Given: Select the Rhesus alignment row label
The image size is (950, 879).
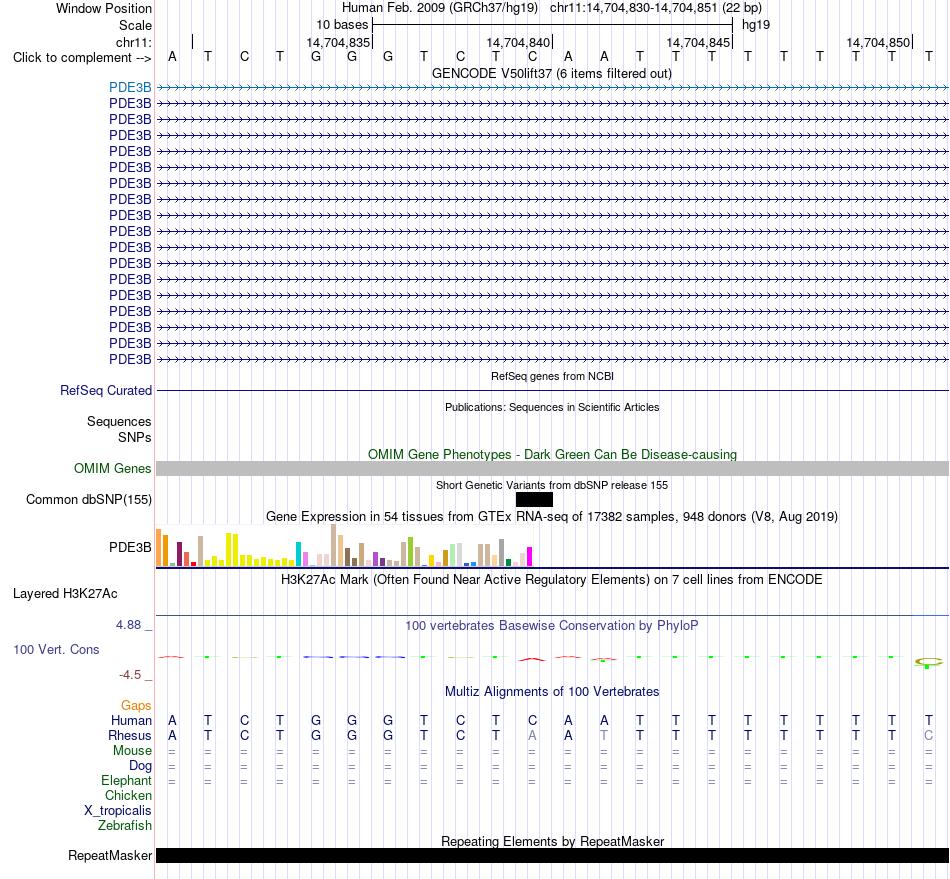Looking at the screenshot, I should 130,735.
